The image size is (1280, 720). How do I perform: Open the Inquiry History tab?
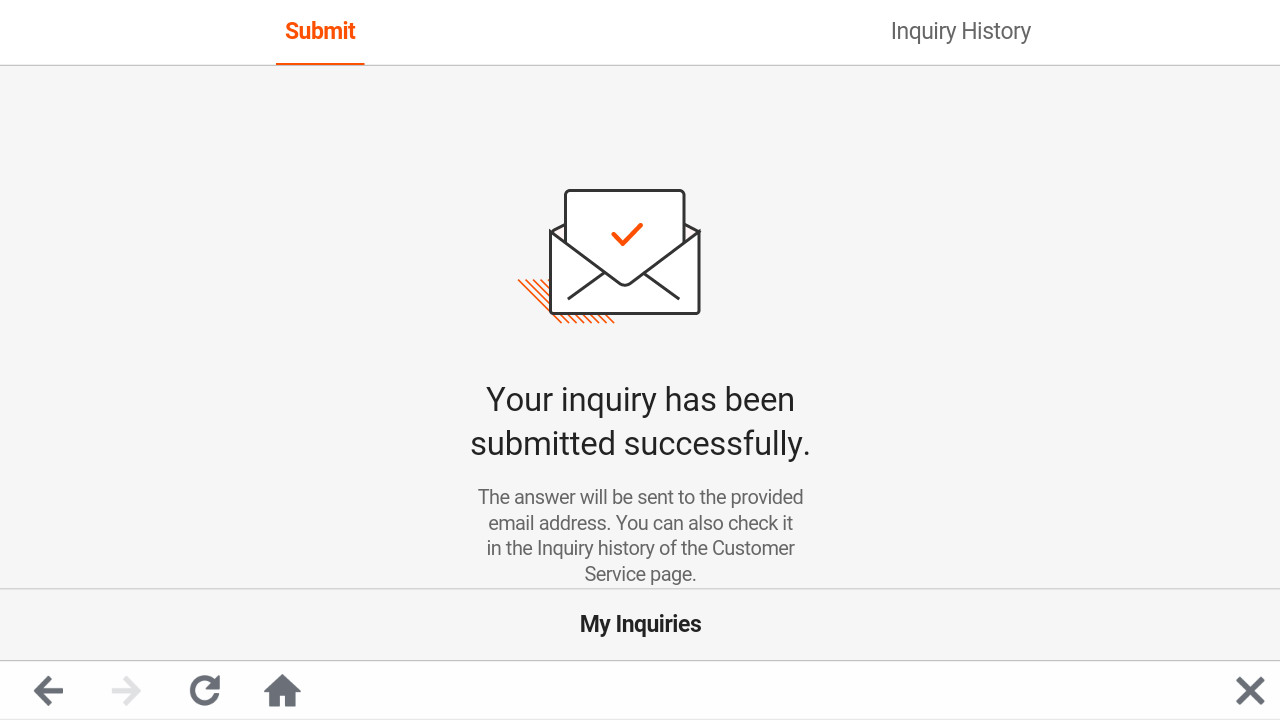(x=960, y=31)
